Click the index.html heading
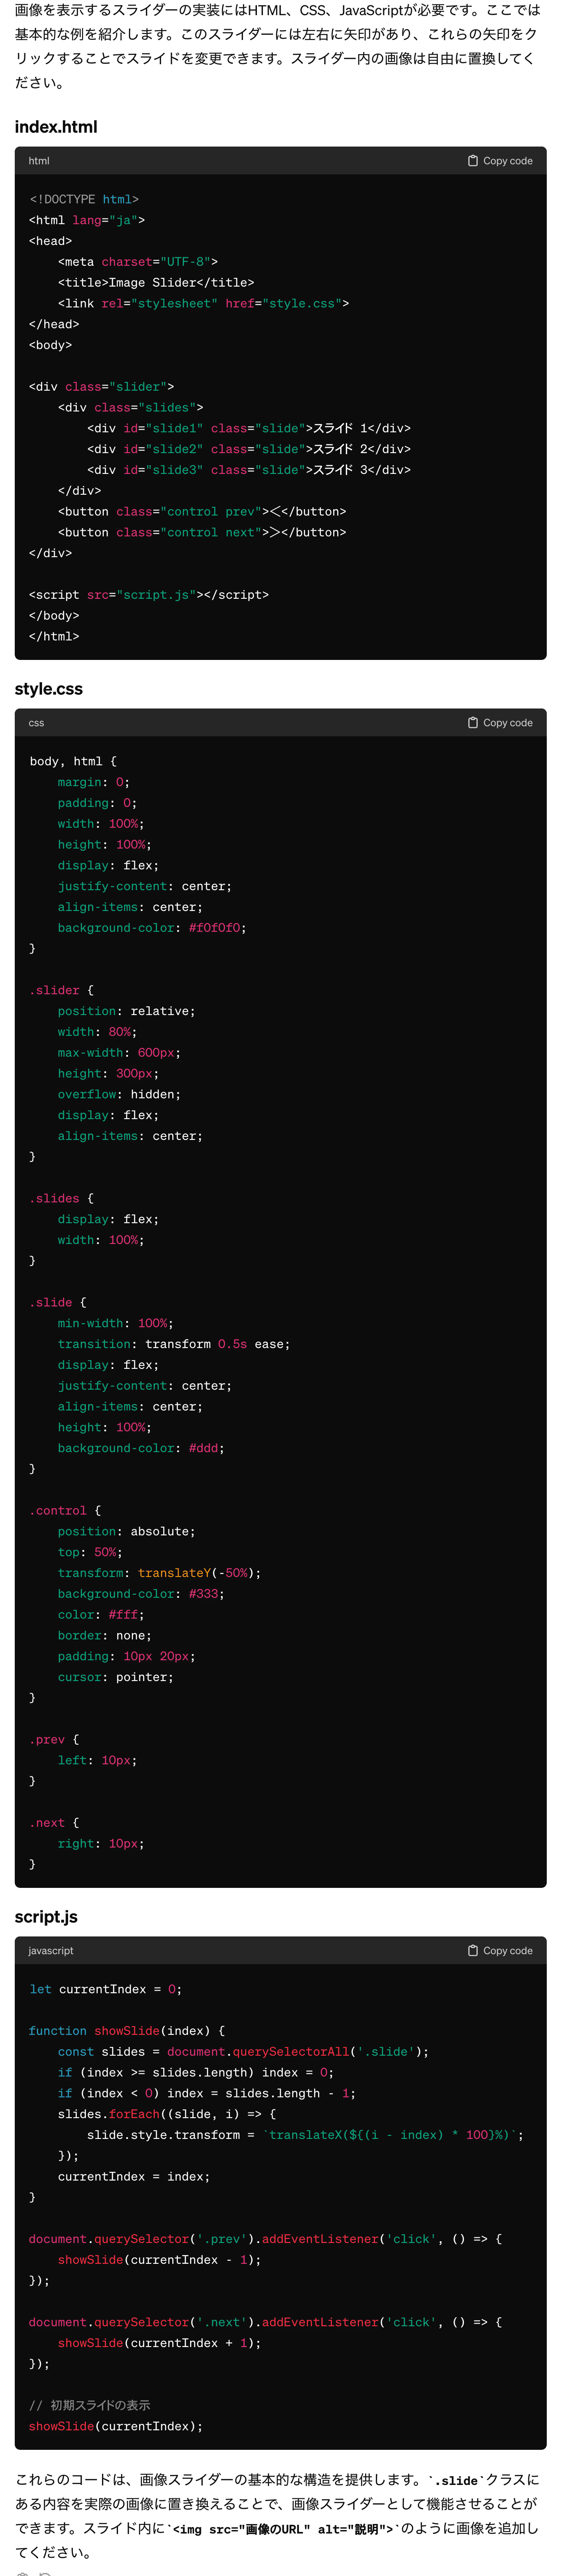The height and width of the screenshot is (2576, 565). click(56, 127)
